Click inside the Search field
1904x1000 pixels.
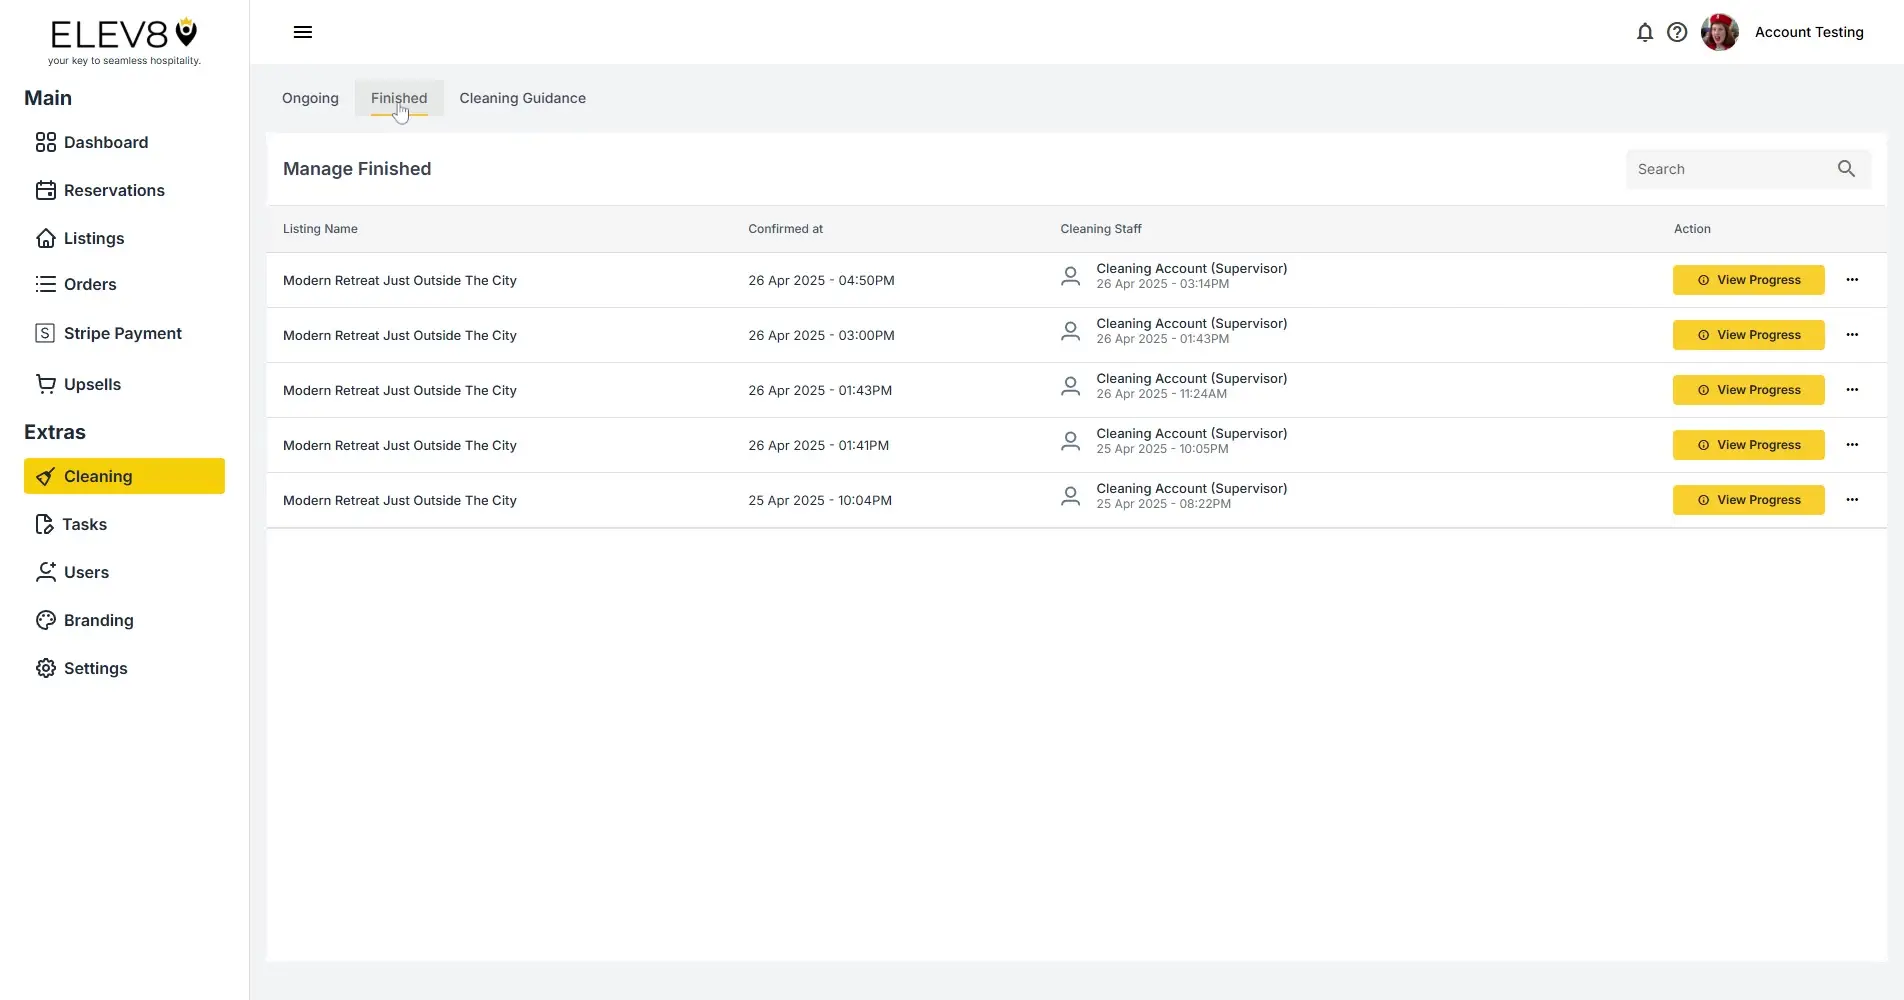point(1730,169)
